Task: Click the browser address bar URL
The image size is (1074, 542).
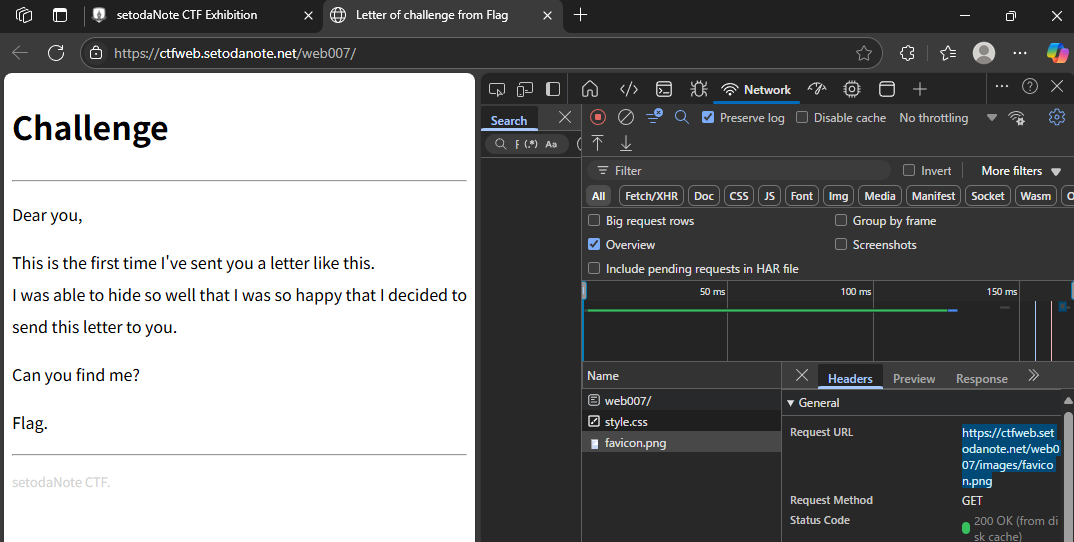Action: point(235,53)
